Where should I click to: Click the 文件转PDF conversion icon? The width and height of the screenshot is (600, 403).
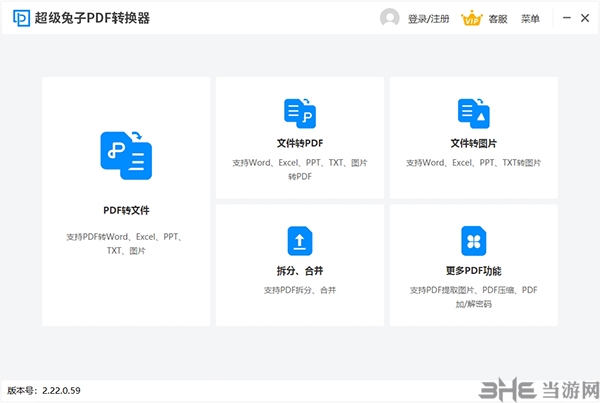(300, 113)
